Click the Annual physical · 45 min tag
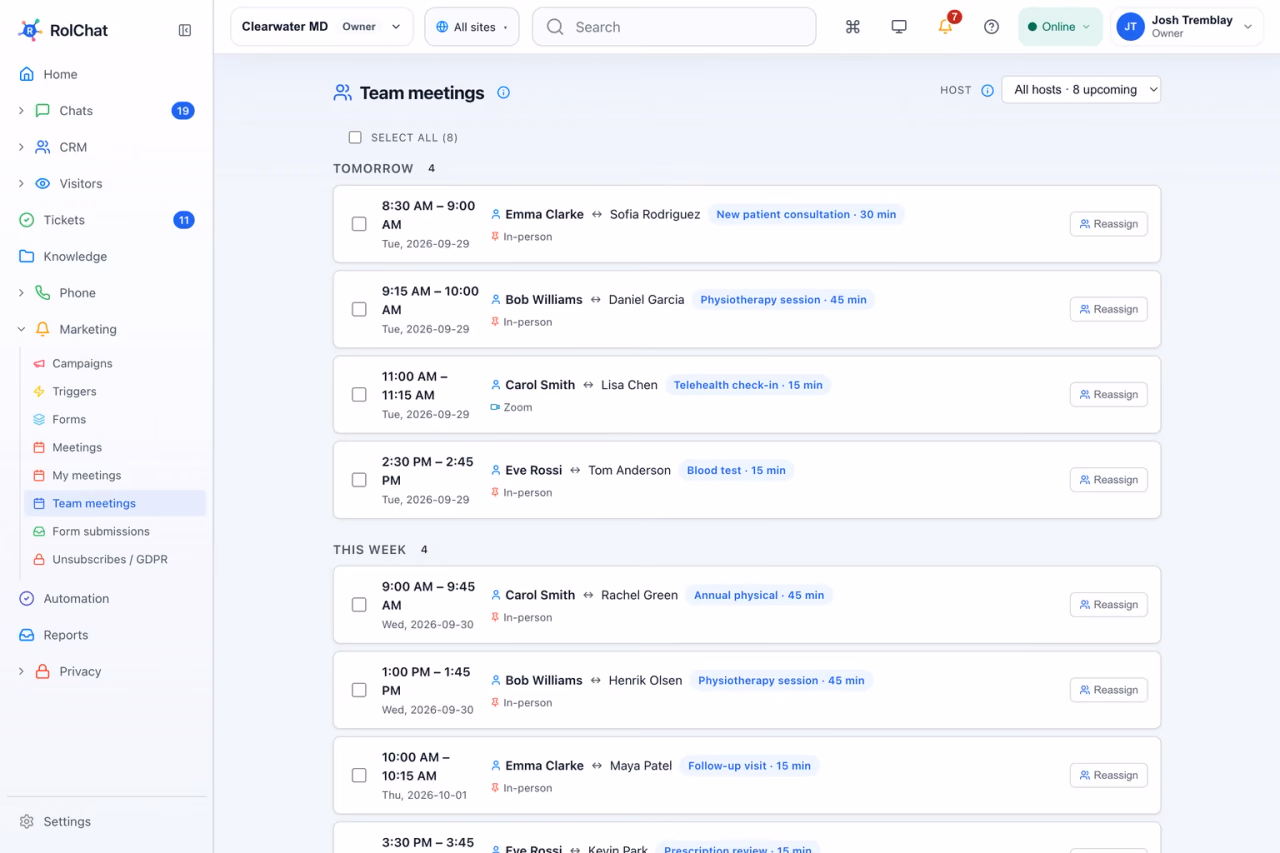The height and width of the screenshot is (853, 1280). pyautogui.click(x=759, y=595)
